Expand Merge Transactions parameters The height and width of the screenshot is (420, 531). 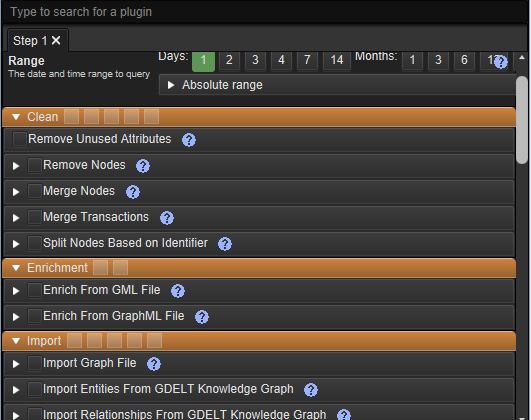click(16, 218)
